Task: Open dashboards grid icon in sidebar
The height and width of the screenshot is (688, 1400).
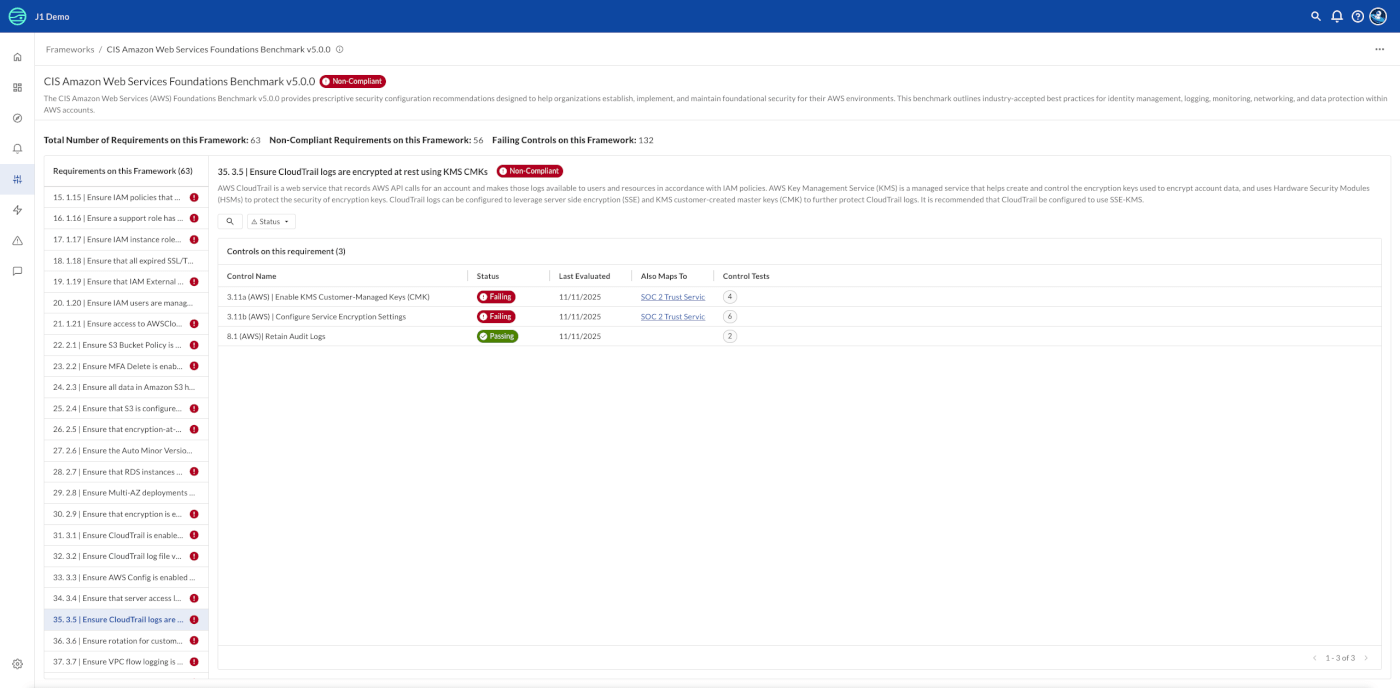Action: point(17,87)
